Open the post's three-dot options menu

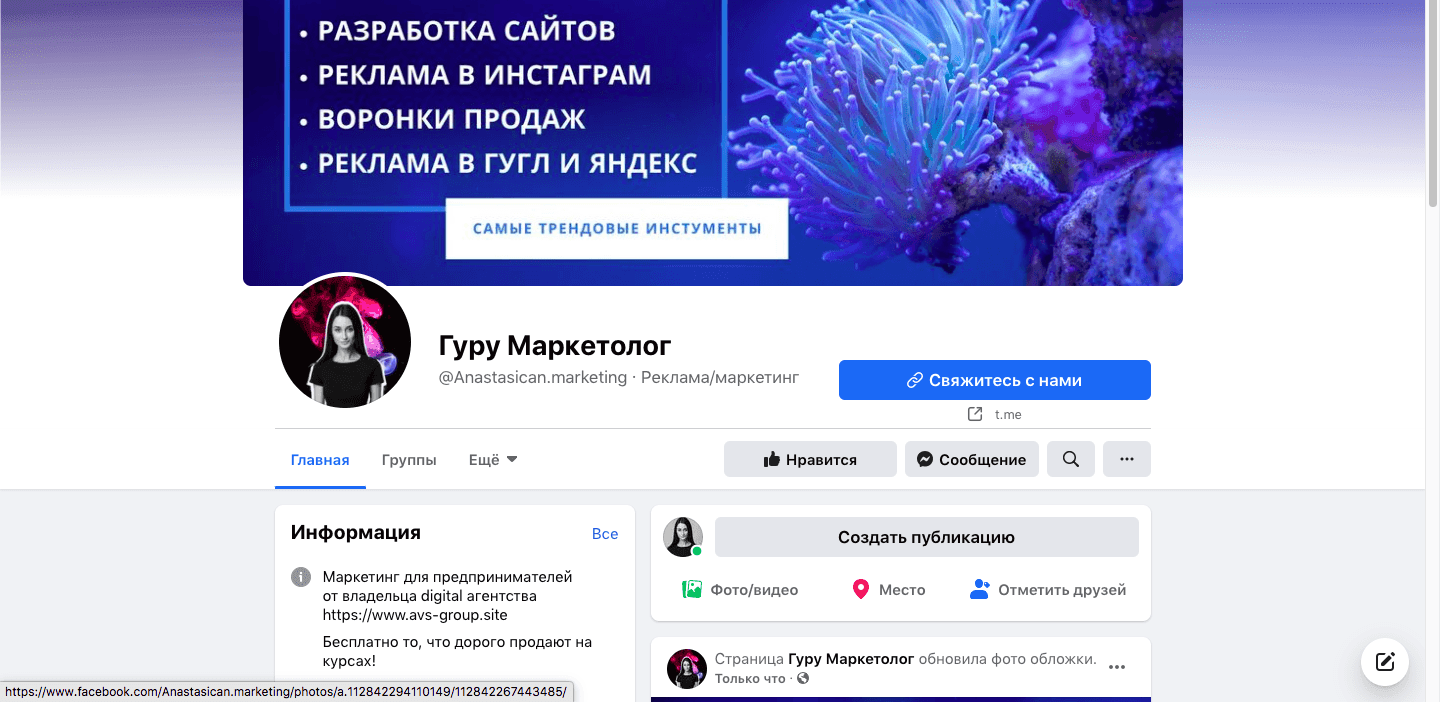point(1118,667)
